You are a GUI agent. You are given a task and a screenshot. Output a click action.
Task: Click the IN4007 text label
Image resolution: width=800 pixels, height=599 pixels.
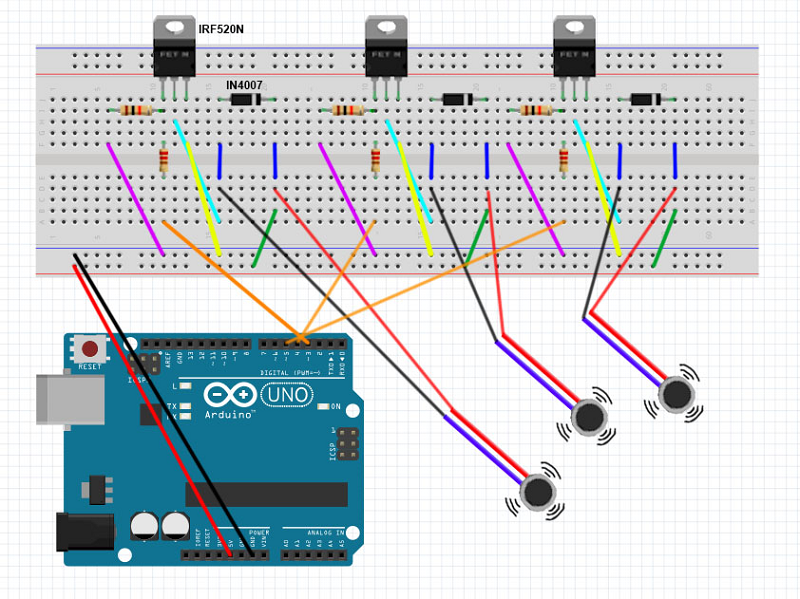click(x=246, y=85)
